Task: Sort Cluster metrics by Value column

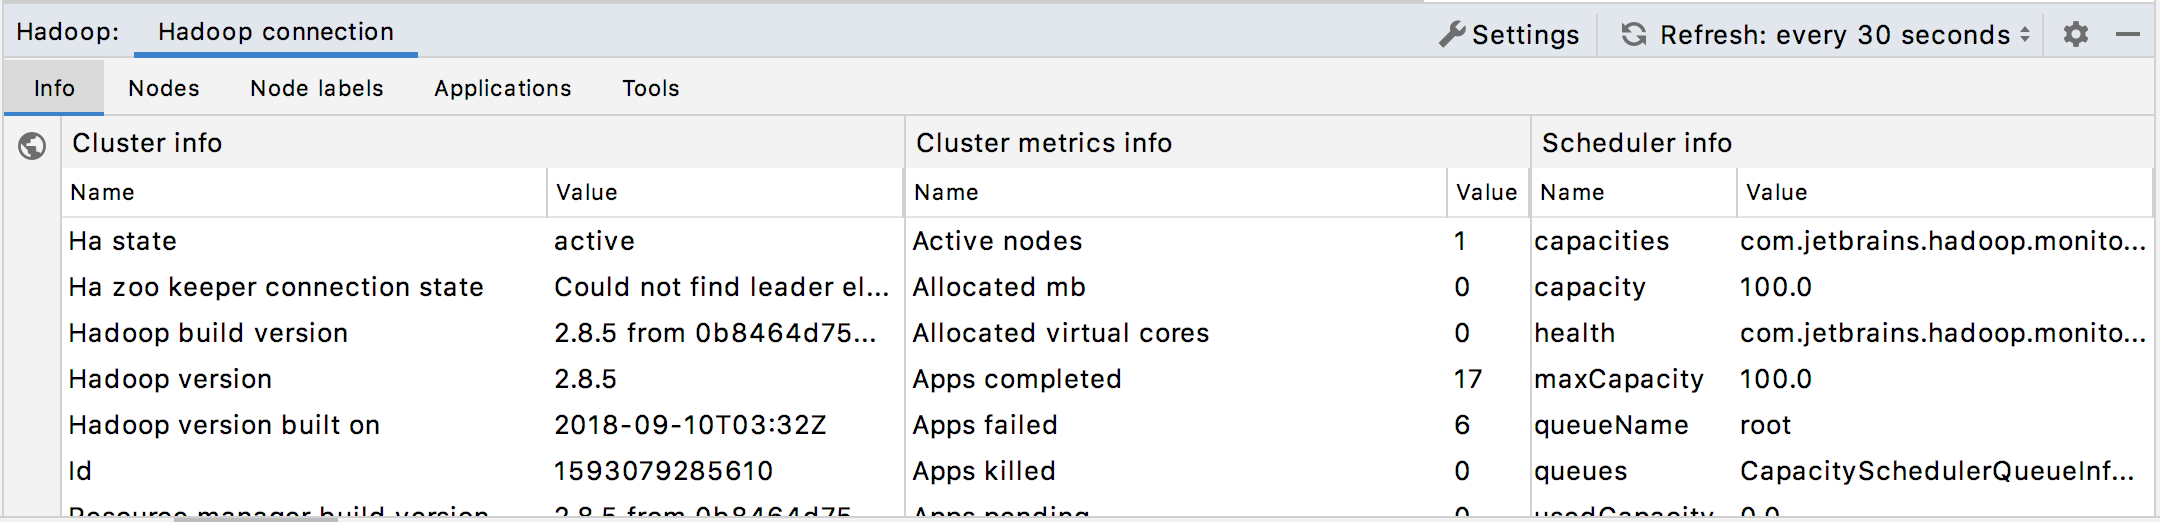Action: 1486,192
